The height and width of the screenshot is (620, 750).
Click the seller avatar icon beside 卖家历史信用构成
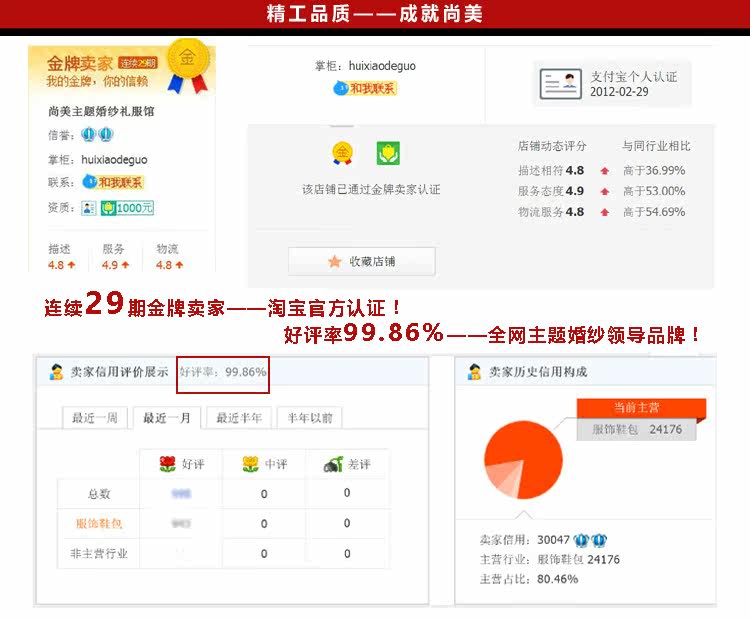coord(474,372)
